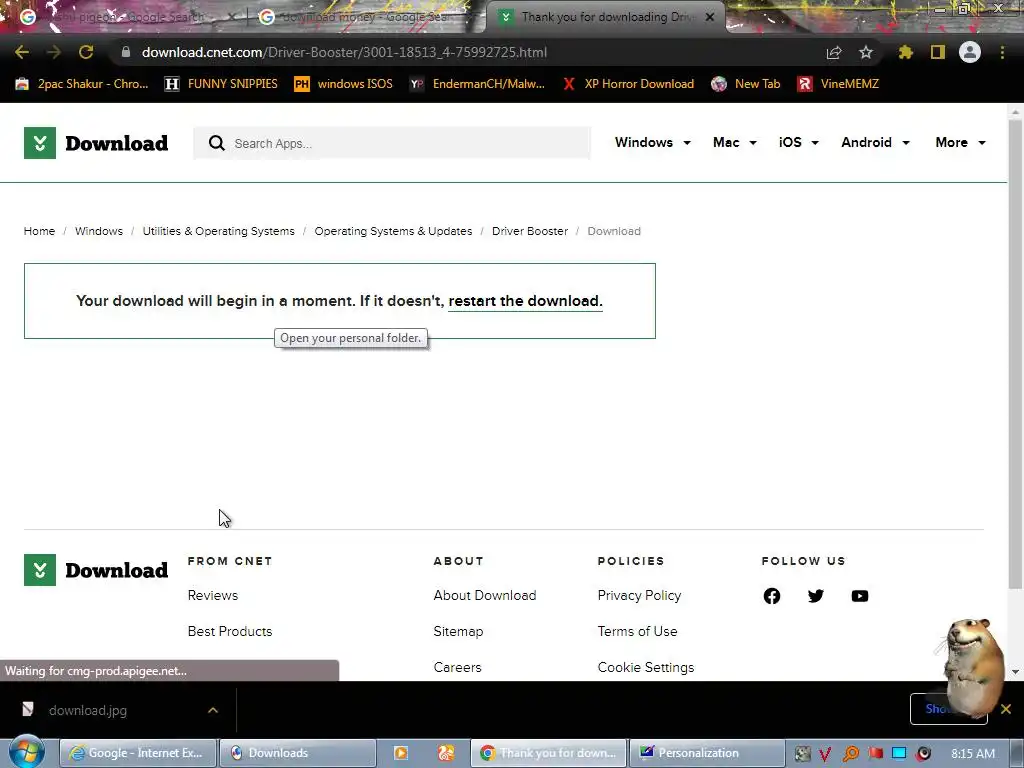Image resolution: width=1024 pixels, height=768 pixels.
Task: Open the Careers footer link
Action: pyautogui.click(x=457, y=667)
